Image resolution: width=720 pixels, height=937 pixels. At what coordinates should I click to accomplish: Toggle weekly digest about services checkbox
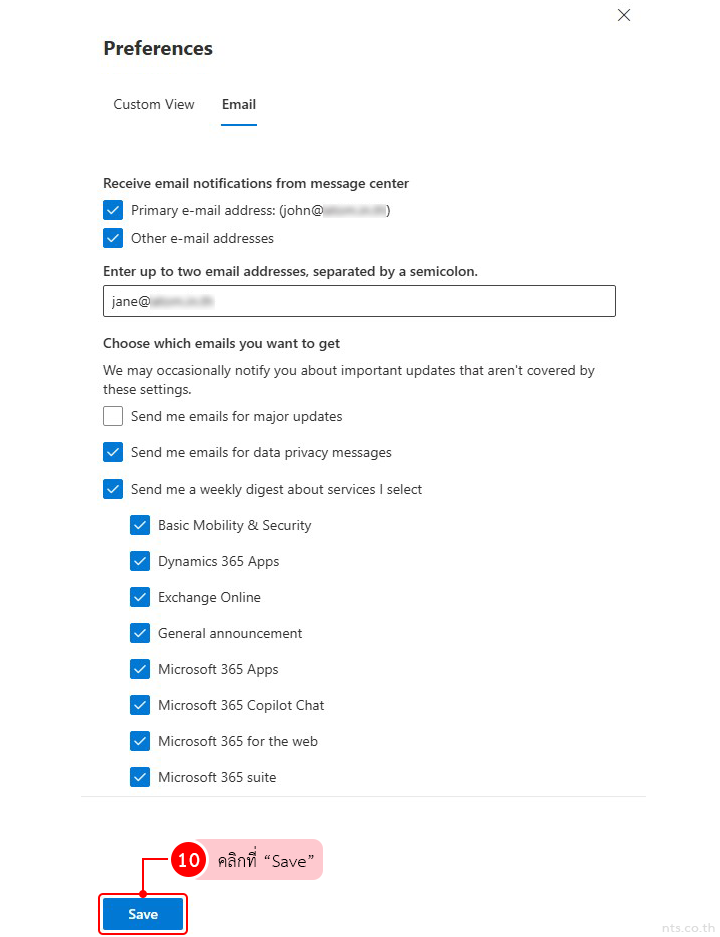(113, 489)
